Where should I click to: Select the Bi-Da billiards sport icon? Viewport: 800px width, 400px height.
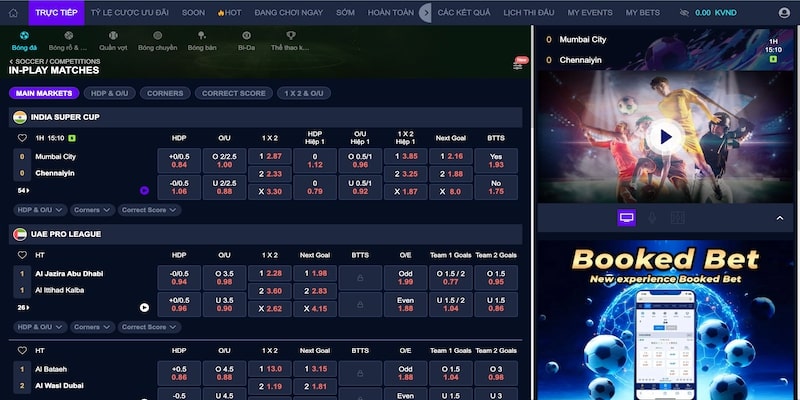246,40
